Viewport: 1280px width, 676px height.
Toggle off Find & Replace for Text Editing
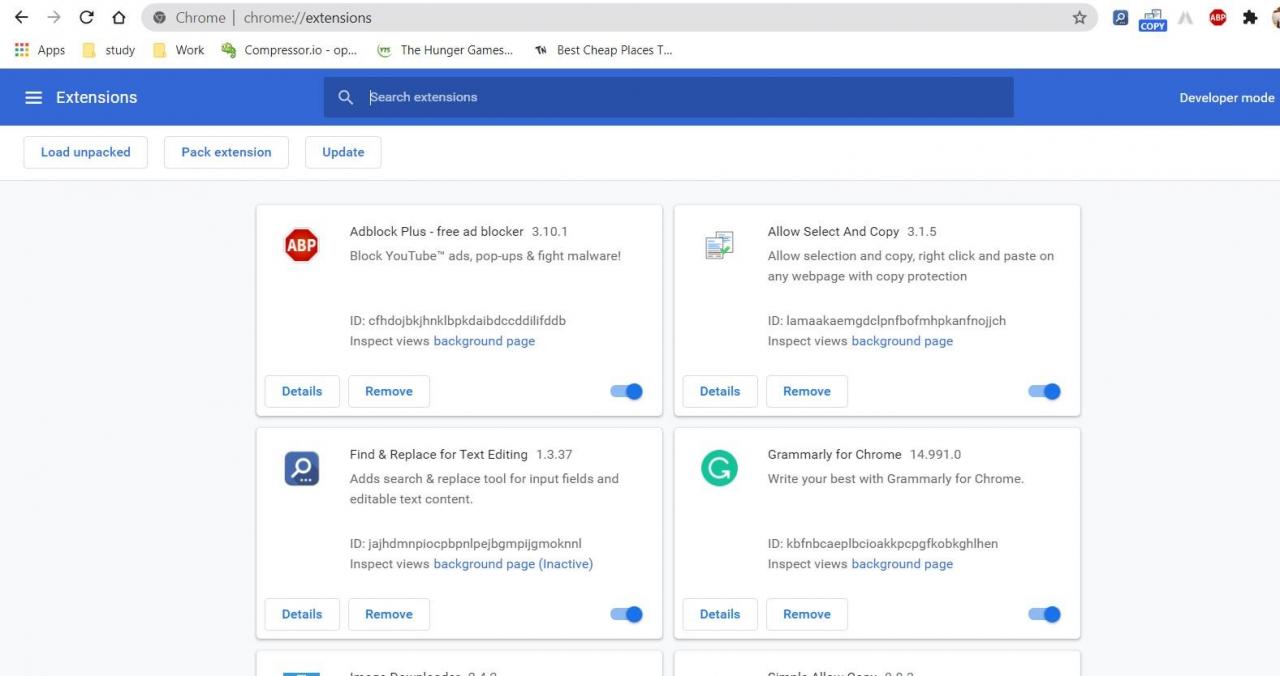click(x=627, y=614)
